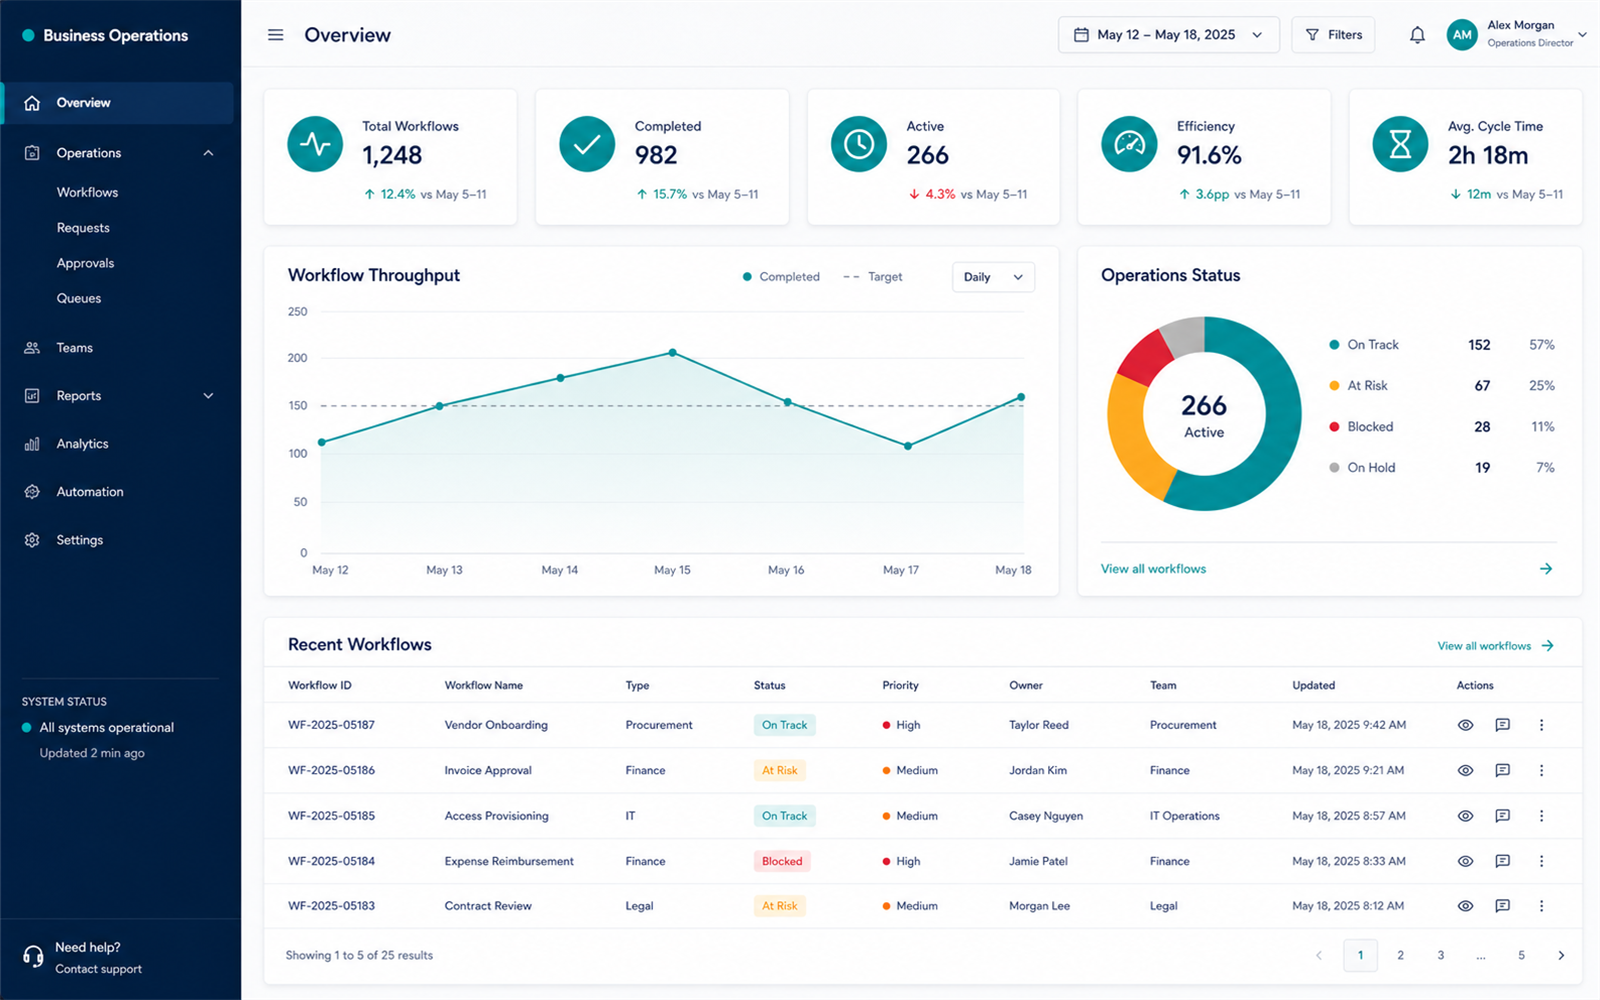Screen dimensions: 1600x1000
Task: Open the Automation page
Action: point(90,492)
